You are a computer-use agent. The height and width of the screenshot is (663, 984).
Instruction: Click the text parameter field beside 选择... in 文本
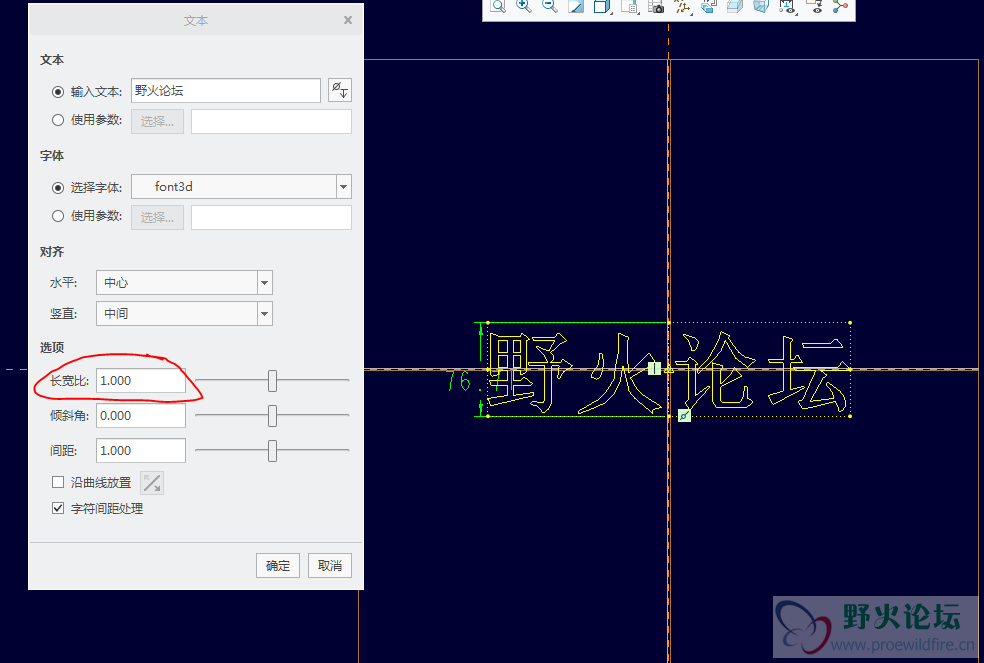coord(271,122)
